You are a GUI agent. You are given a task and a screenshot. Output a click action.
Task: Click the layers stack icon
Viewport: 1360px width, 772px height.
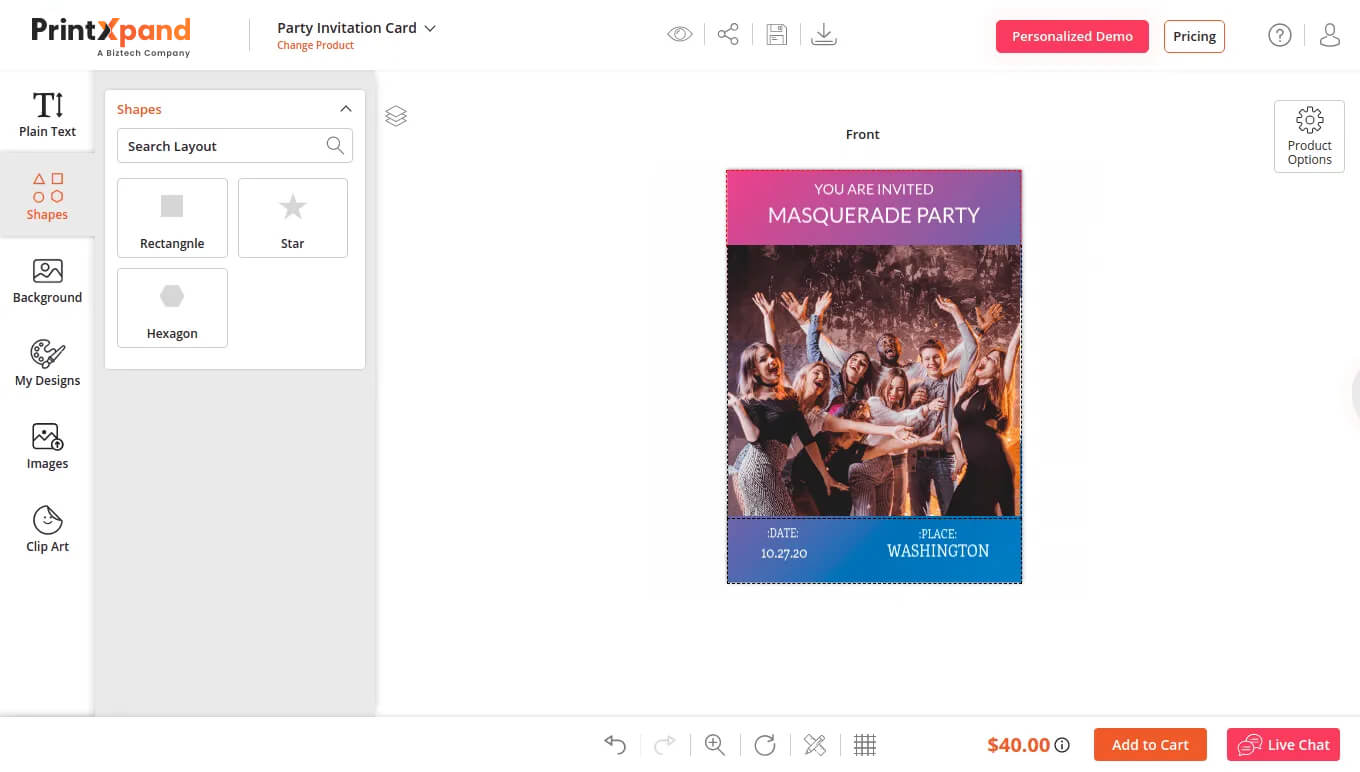coord(396,116)
